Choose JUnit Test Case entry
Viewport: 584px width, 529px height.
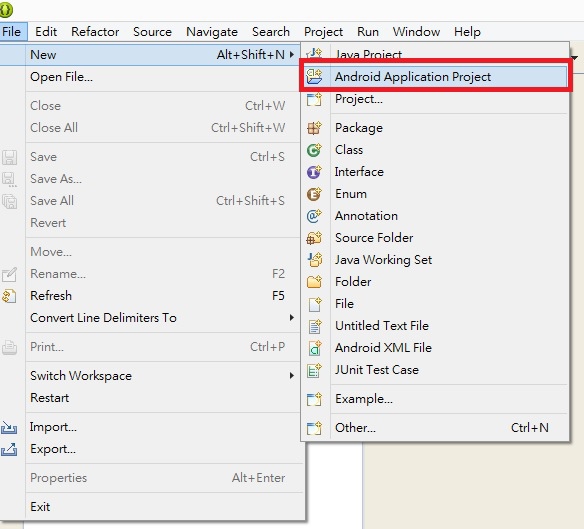[435, 370]
